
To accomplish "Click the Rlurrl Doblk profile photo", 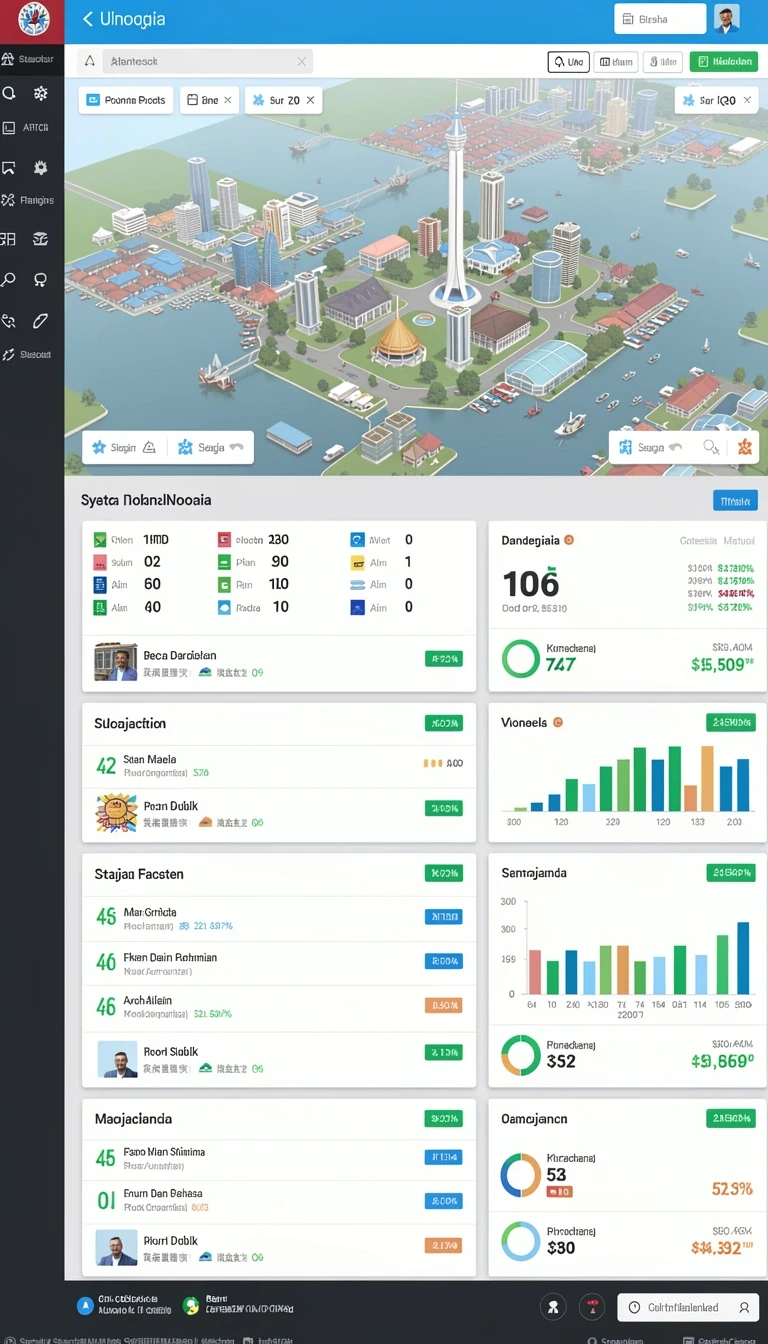I will (x=116, y=1247).
